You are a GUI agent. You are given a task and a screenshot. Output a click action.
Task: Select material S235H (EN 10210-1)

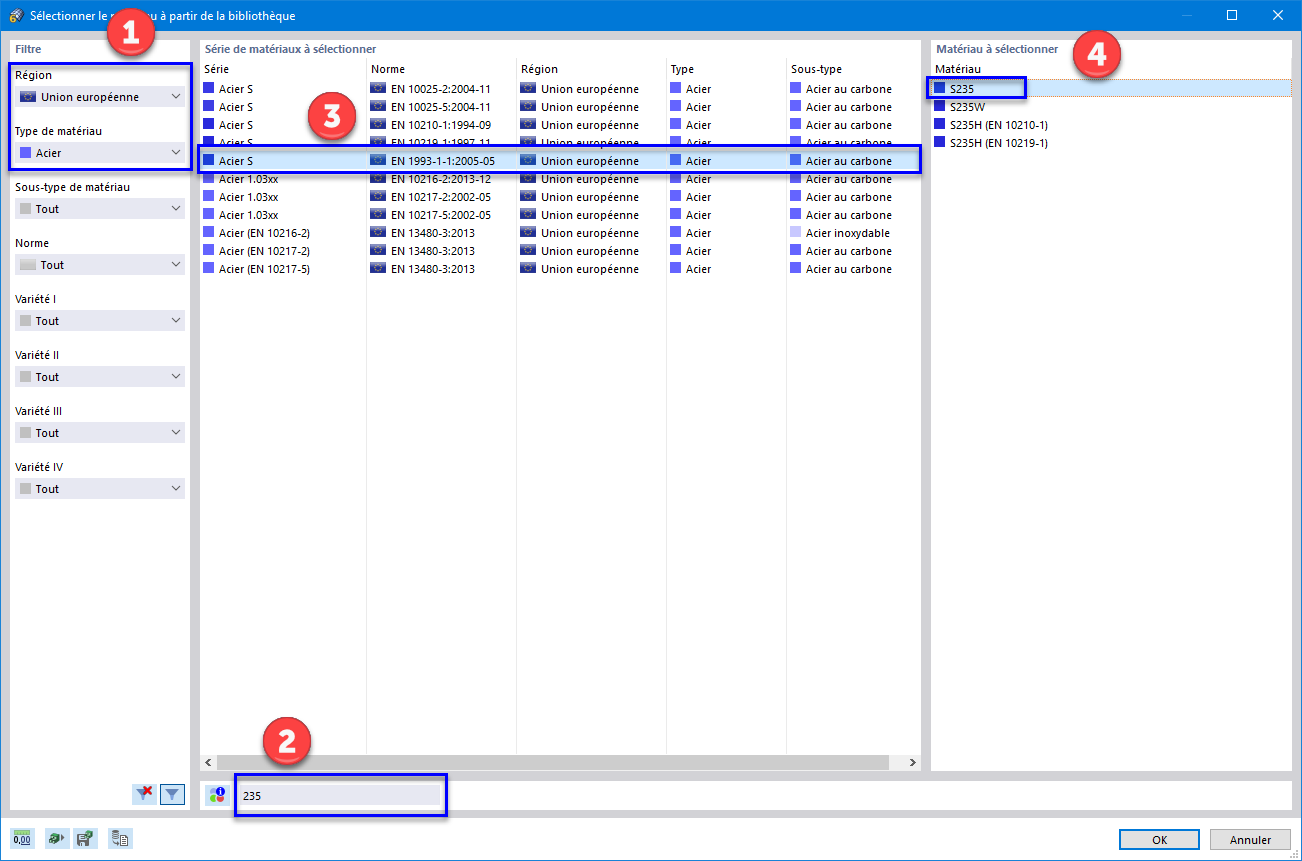[1110, 125]
